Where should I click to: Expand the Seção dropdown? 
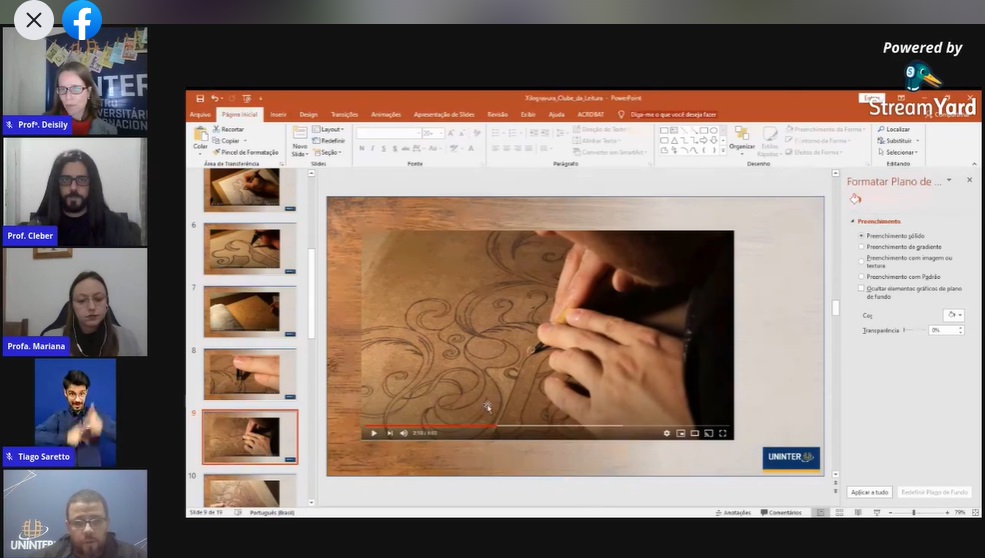point(329,152)
